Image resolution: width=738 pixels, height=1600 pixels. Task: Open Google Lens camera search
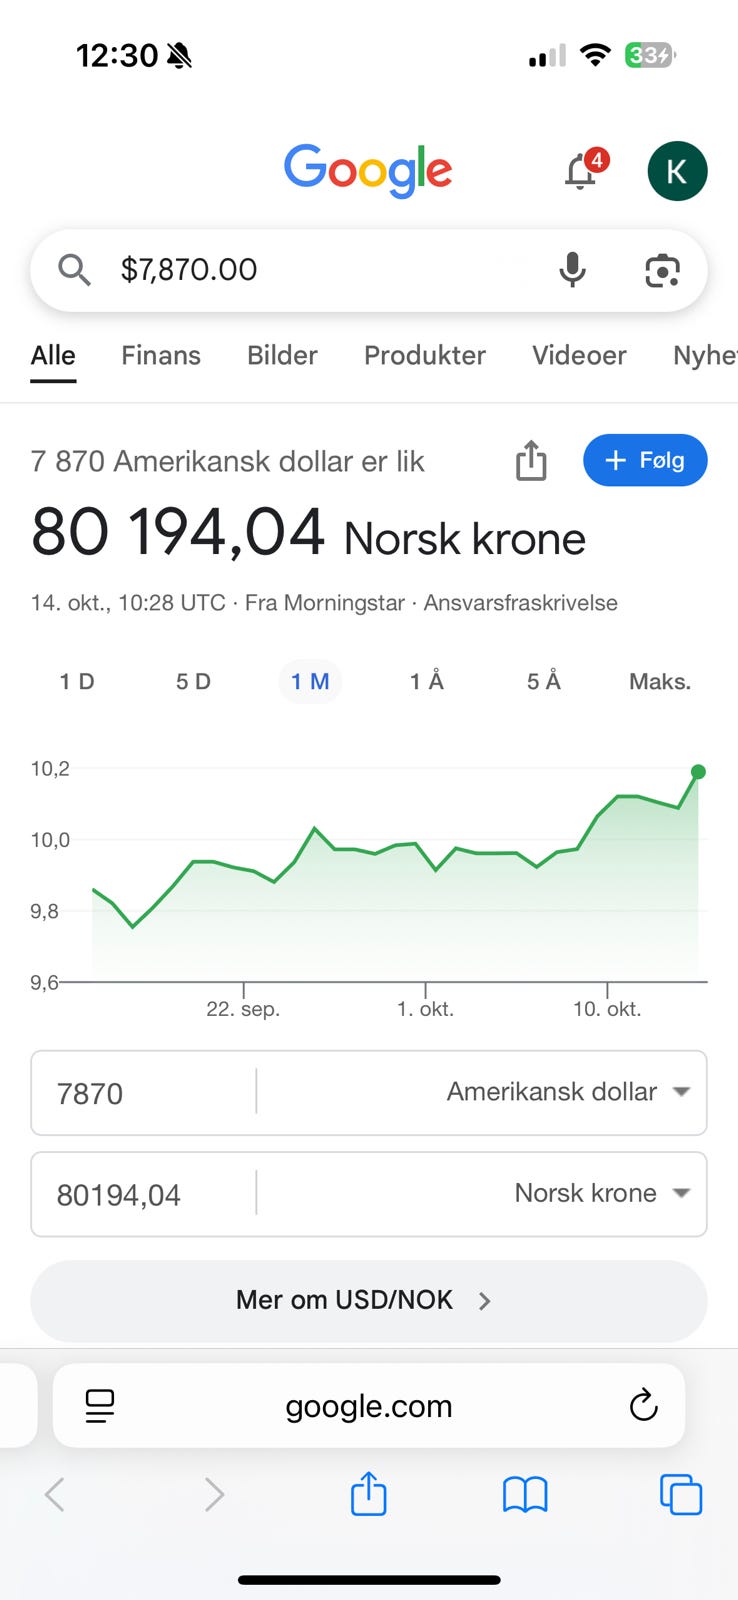[662, 270]
